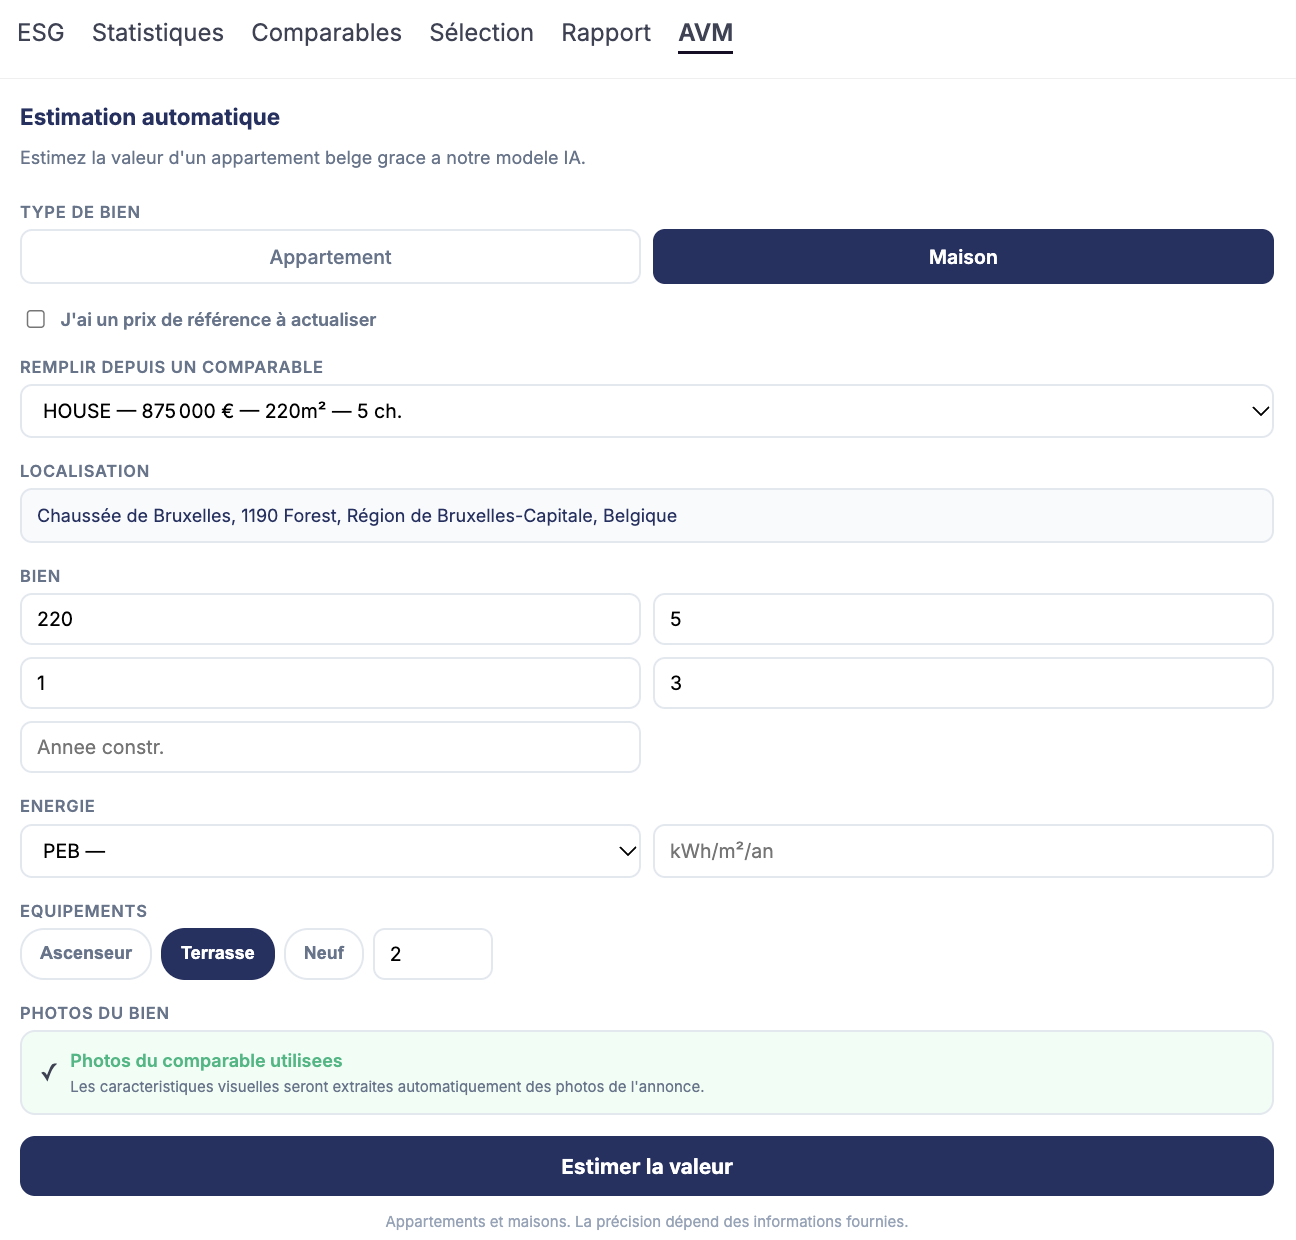Viewport: 1296px width, 1240px height.
Task: Click the surface field showing 220
Action: [330, 619]
